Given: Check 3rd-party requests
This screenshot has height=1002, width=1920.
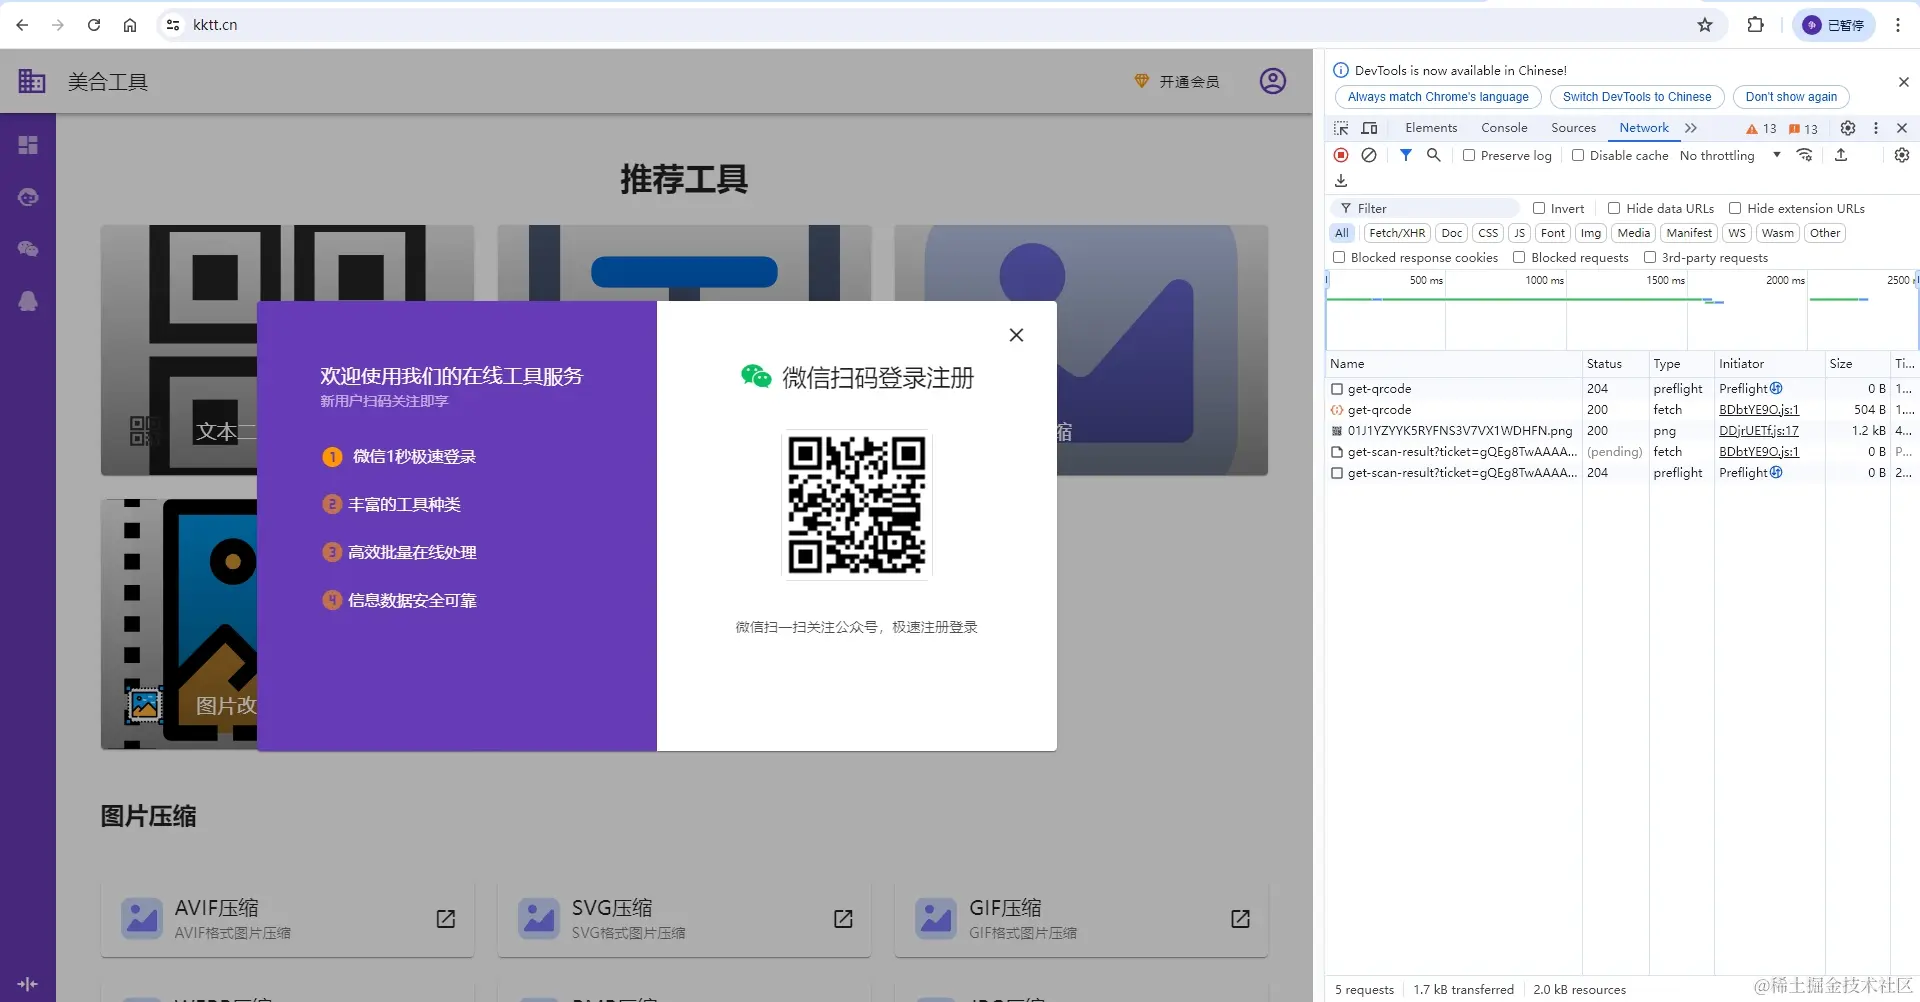Looking at the screenshot, I should click(1649, 257).
